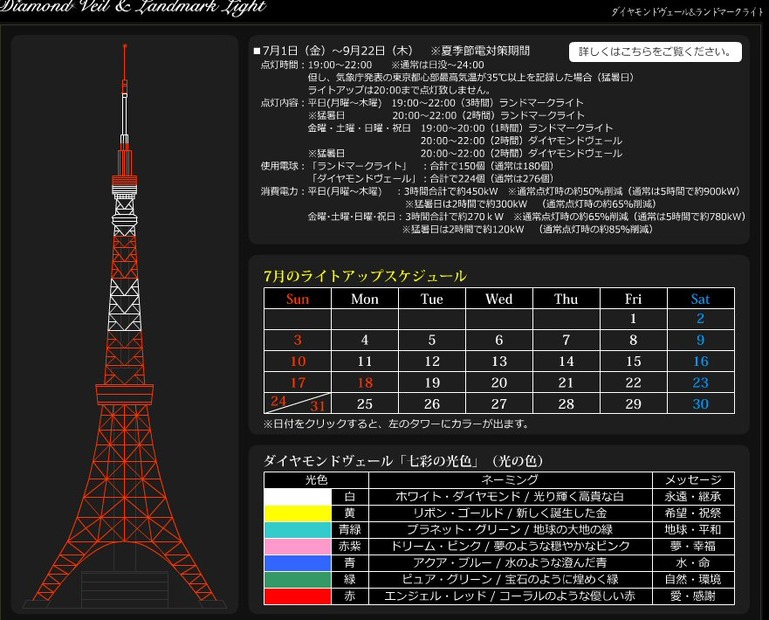769x620 pixels.
Task: Click the Diamond Veil & Landmark Light title
Action: click(133, 7)
